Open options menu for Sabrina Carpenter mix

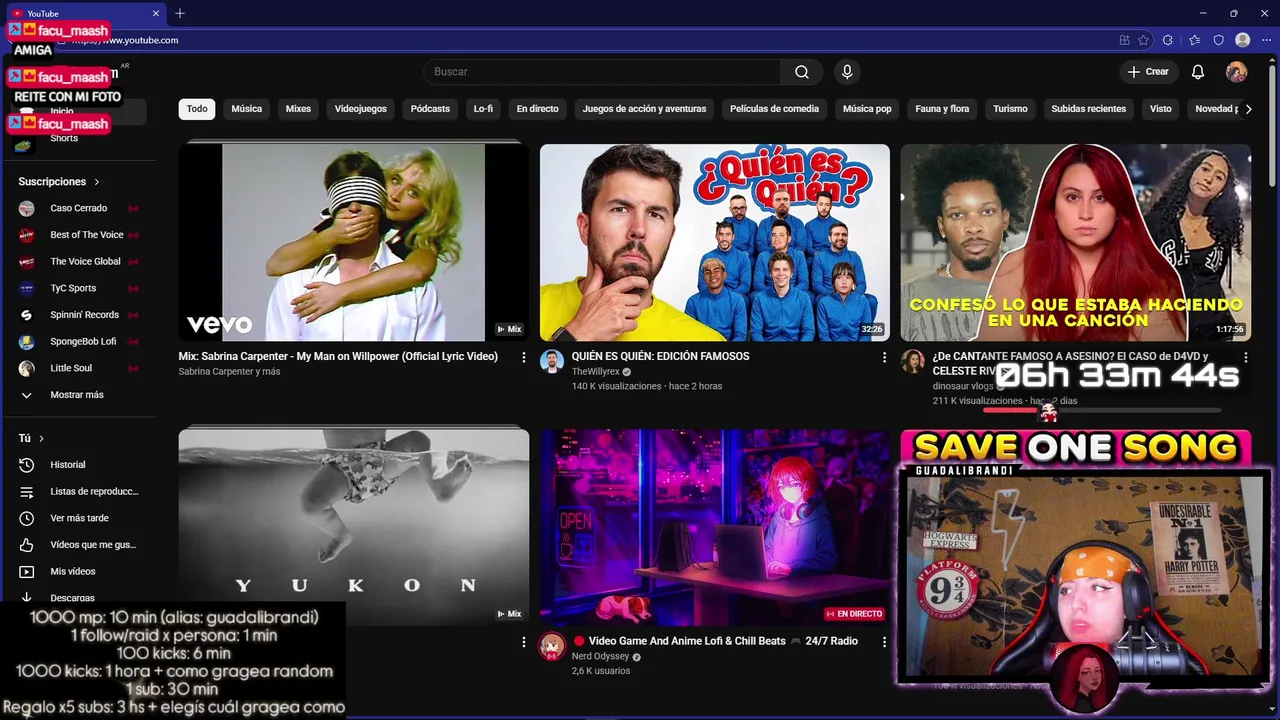coord(523,357)
